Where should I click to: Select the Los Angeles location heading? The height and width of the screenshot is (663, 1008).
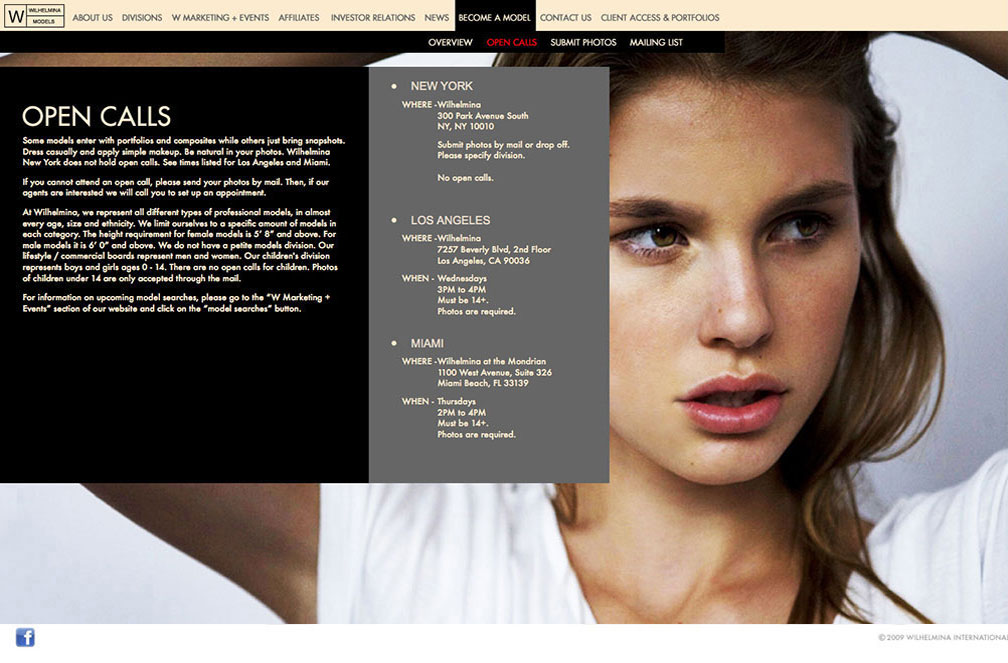(450, 220)
